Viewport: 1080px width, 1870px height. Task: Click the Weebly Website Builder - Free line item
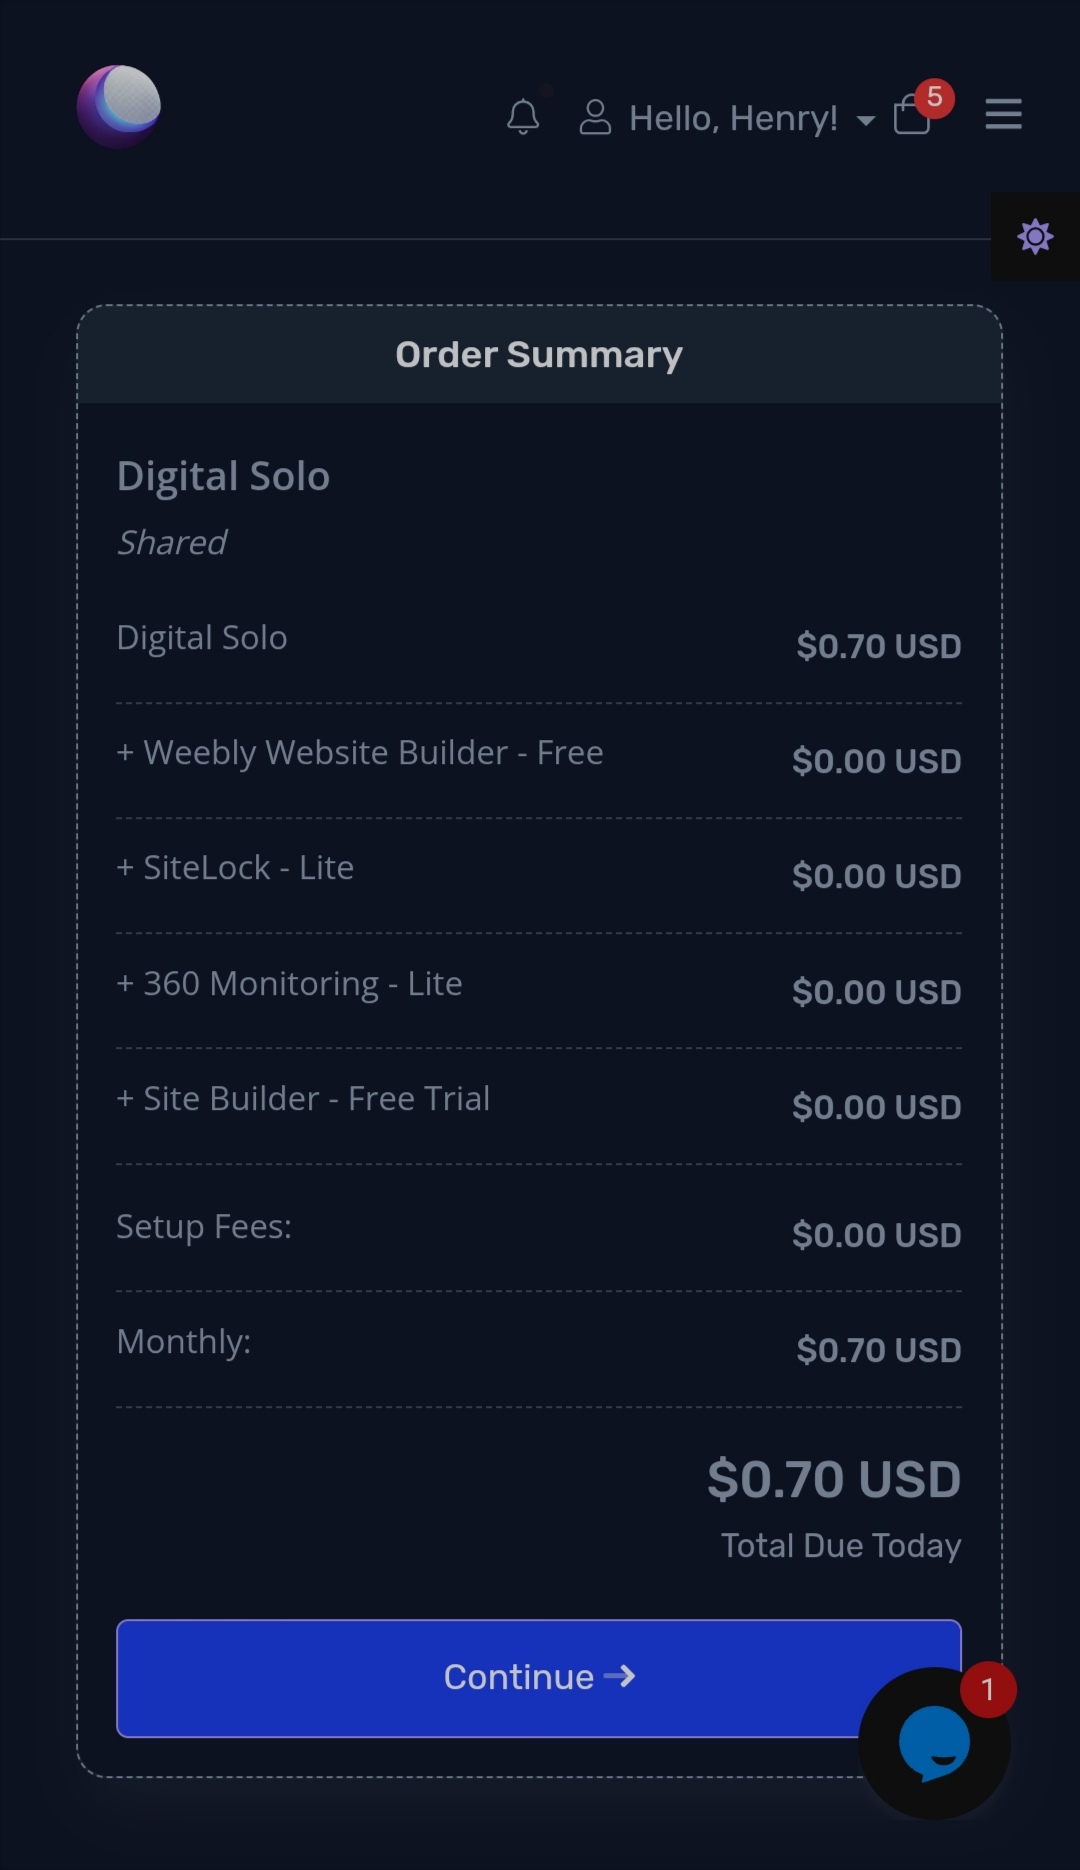(x=360, y=753)
